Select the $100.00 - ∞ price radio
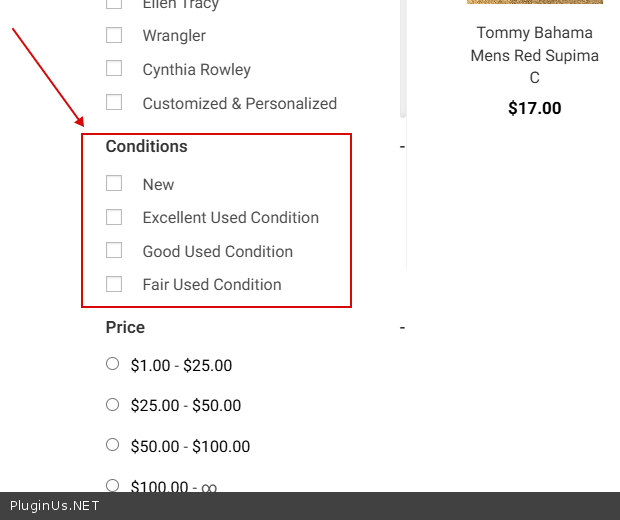This screenshot has height=520, width=620. pos(113,485)
